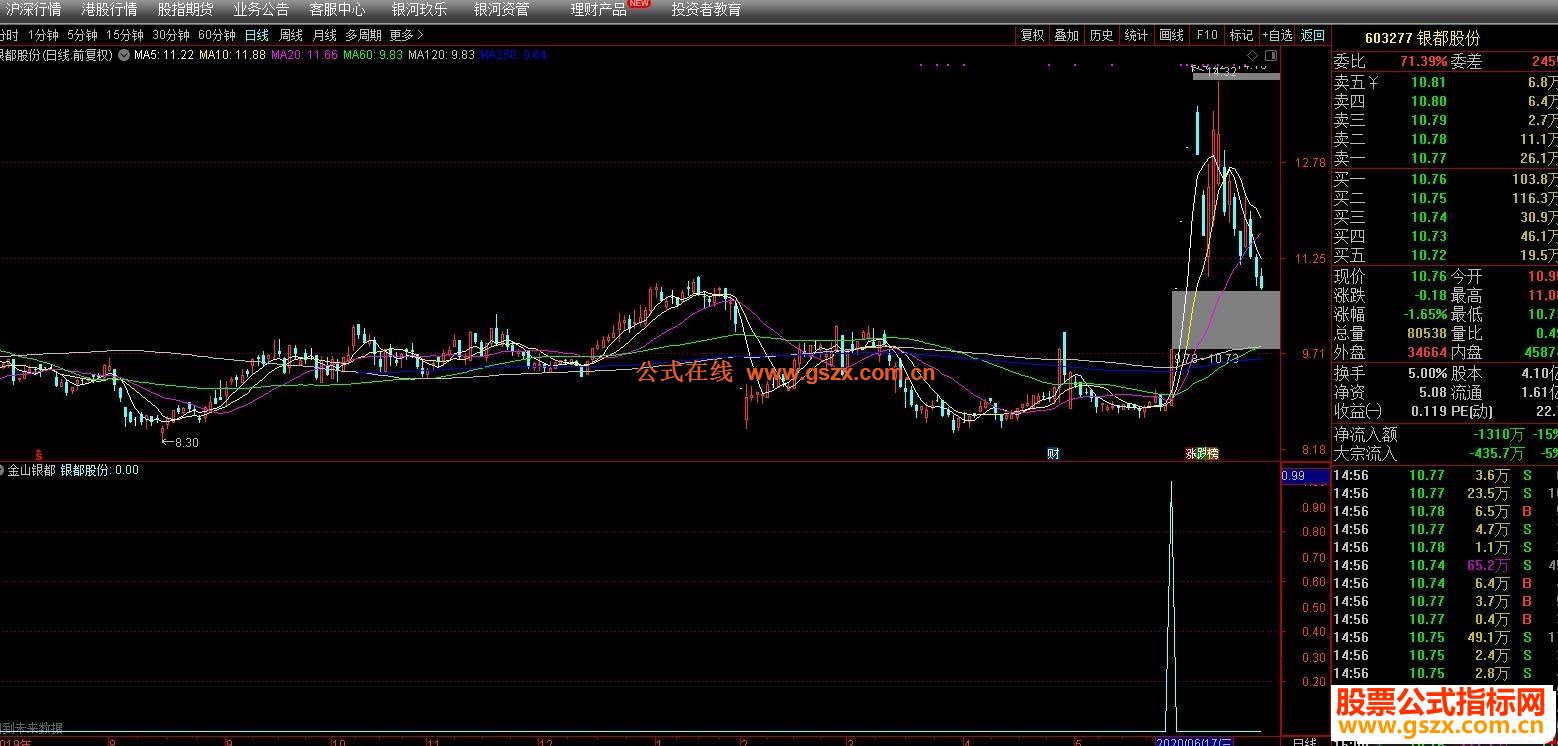1558x746 pixels.
Task: Open the 统计 statistics button
Action: click(1137, 35)
